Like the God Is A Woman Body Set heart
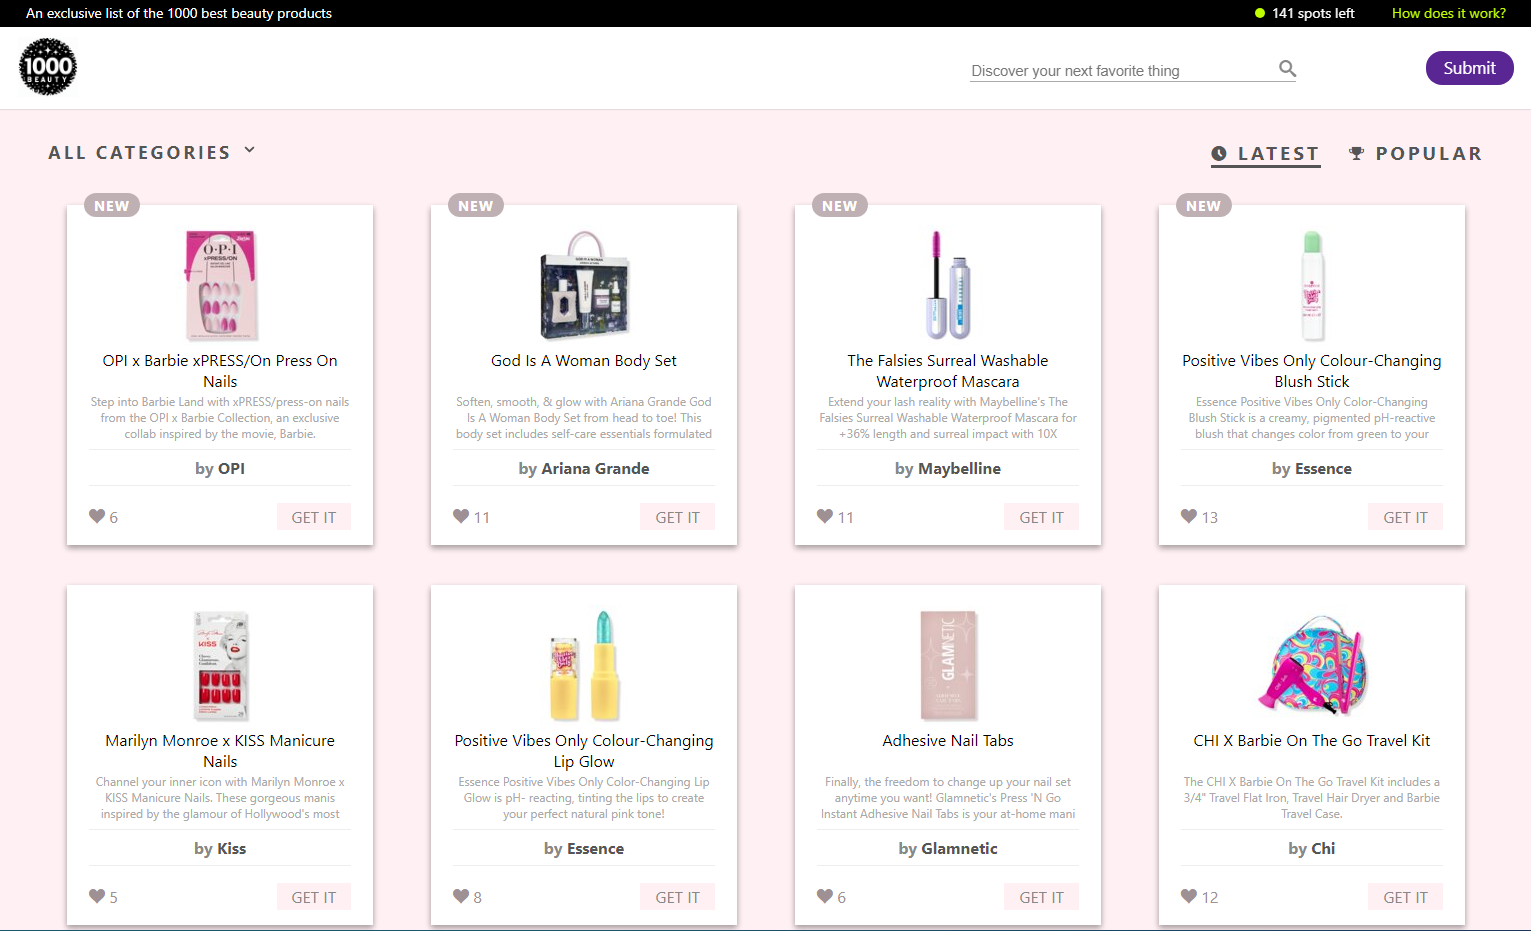This screenshot has width=1531, height=931. pos(461,516)
